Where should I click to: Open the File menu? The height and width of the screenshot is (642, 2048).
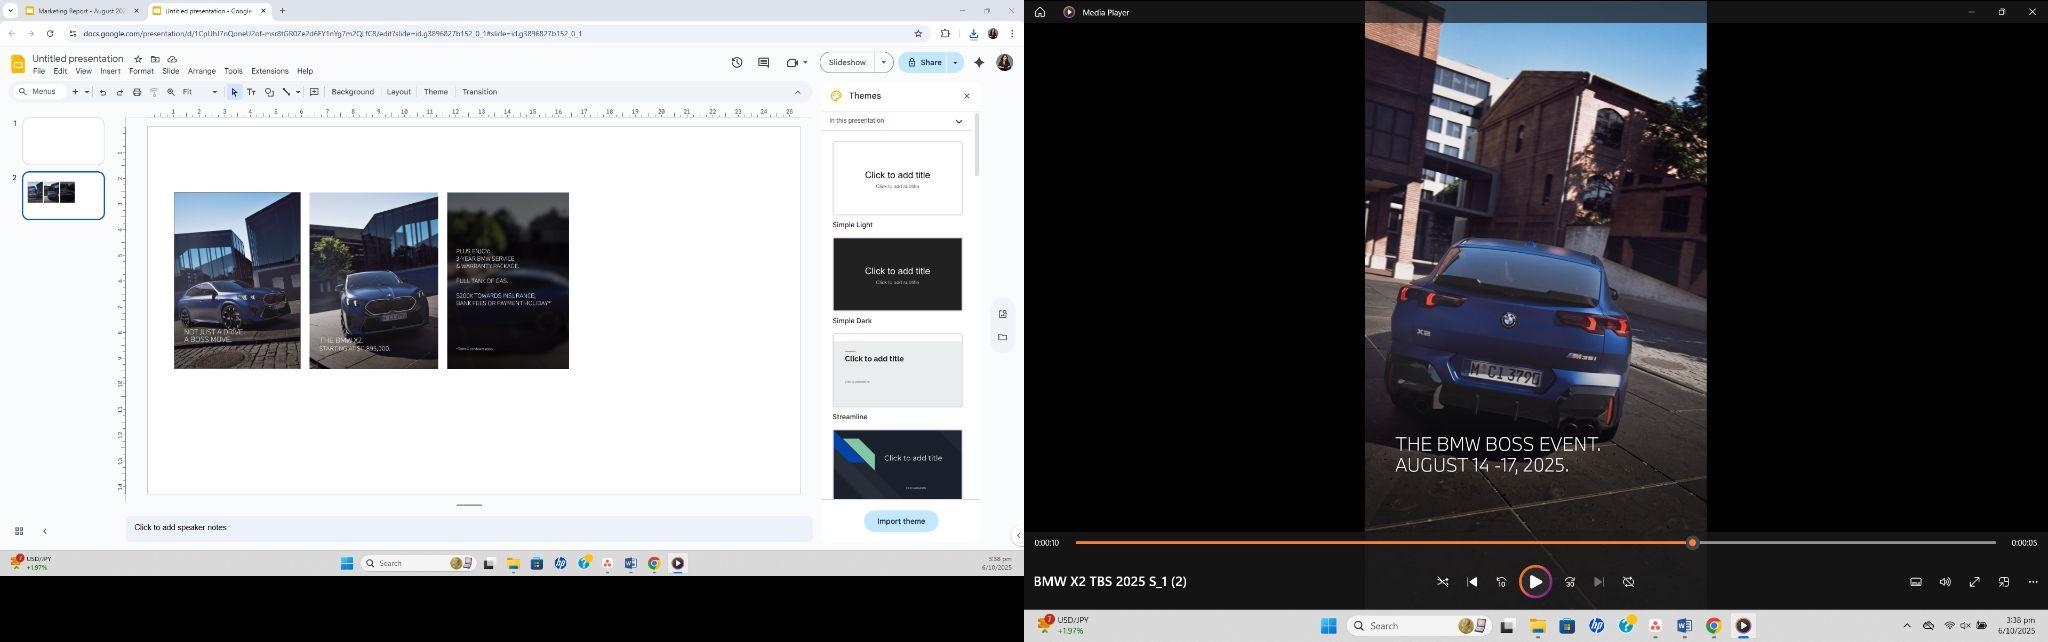[x=39, y=72]
